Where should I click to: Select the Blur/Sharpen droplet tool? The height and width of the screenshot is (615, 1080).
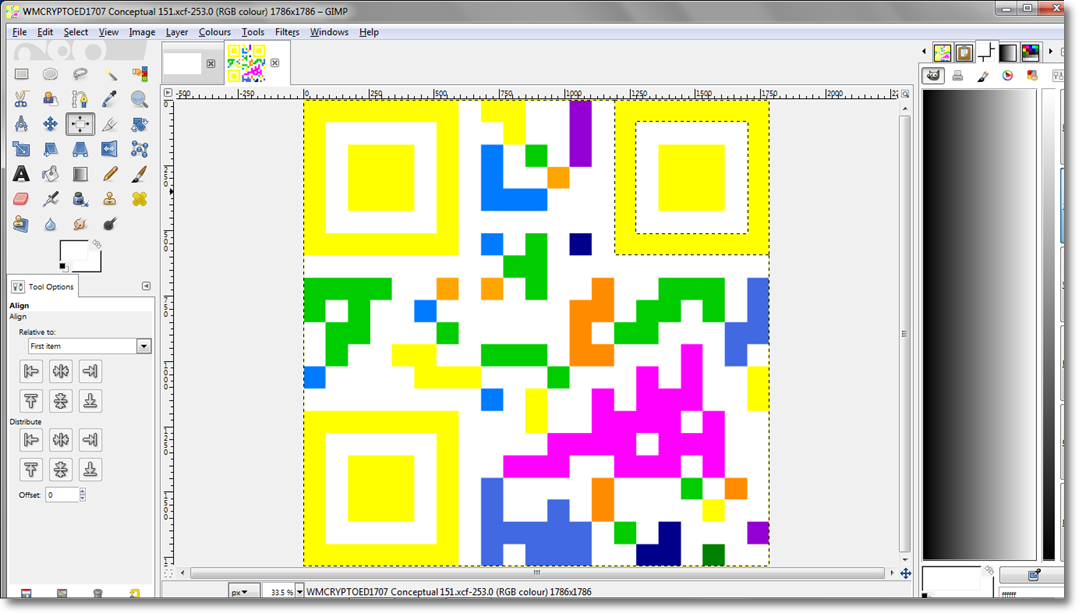tap(50, 224)
